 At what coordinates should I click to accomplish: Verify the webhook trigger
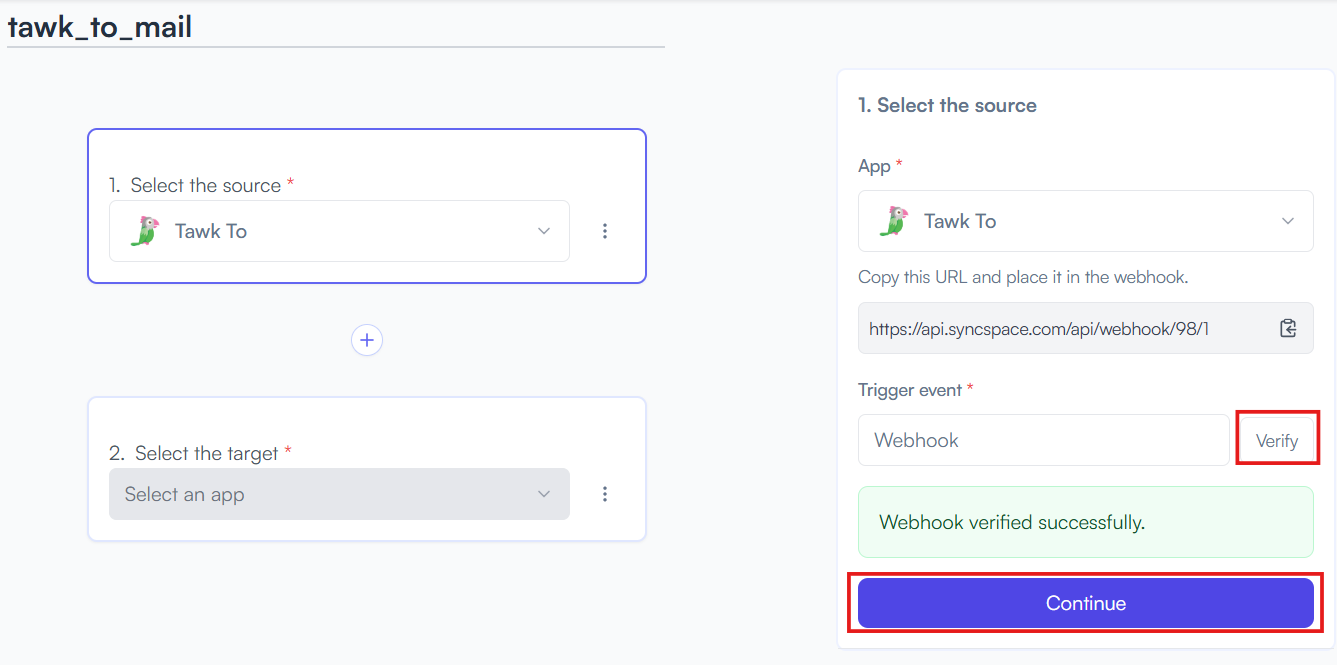[x=1277, y=440]
